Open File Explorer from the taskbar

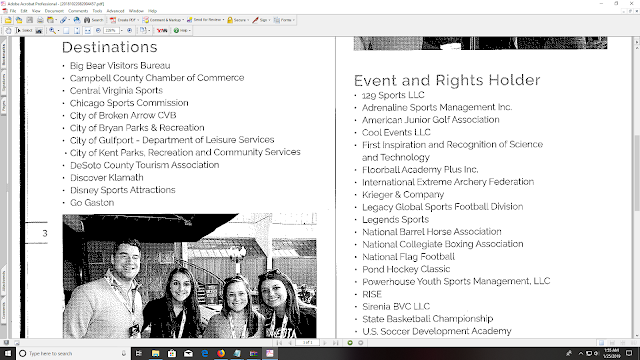coord(156,353)
